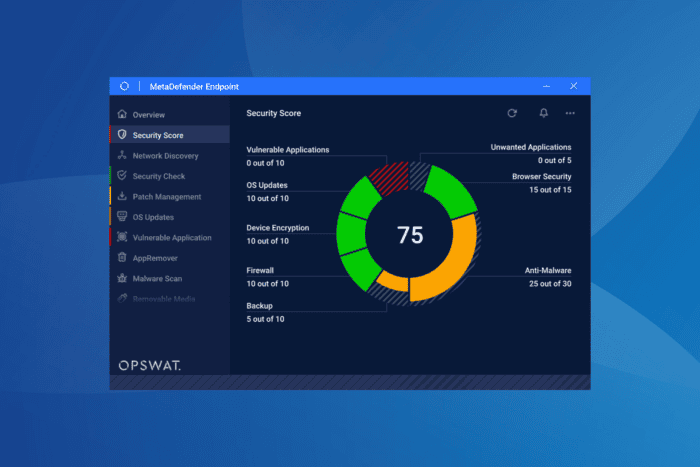Select Security Score in sidebar
Screen dimensions: 700x467
[170, 135]
